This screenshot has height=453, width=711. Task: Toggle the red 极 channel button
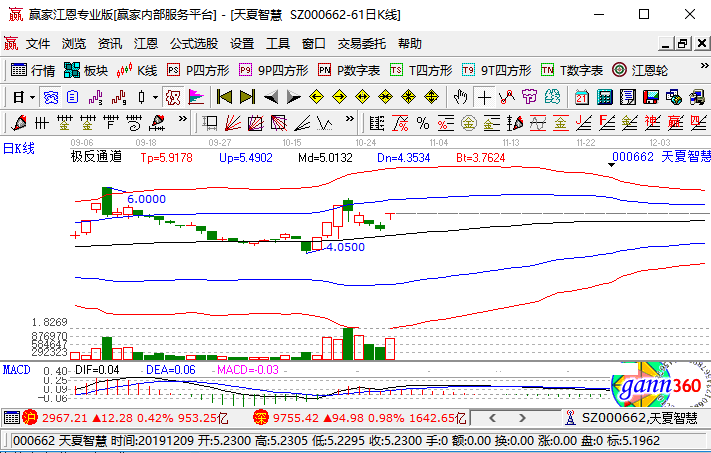(173, 97)
